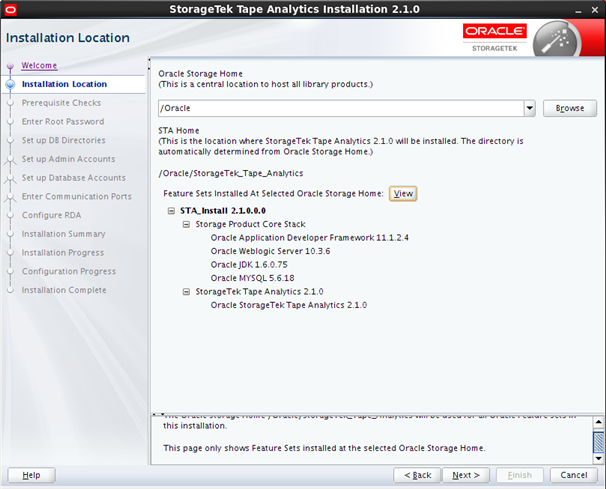This screenshot has height=489, width=606.
Task: Select STA_Install 2.1.0.0.0 tree row
Action: [223, 211]
